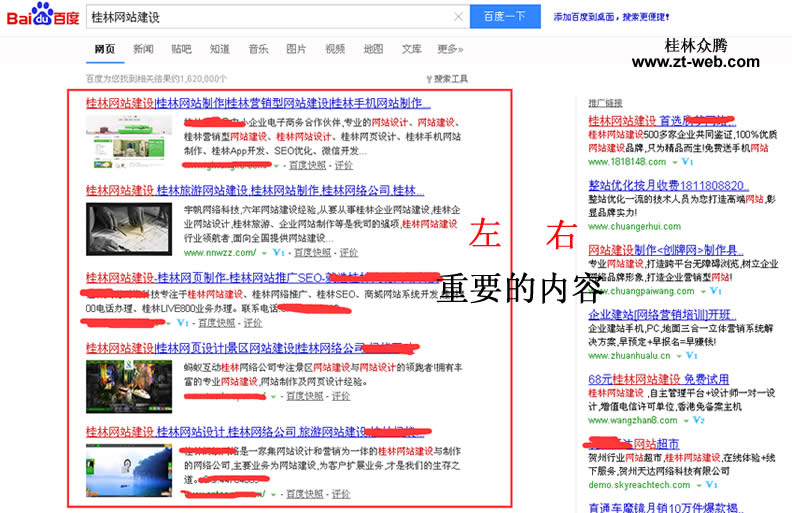792x513 pixels.
Task: Clear the search box with the X icon
Action: pyautogui.click(x=458, y=17)
